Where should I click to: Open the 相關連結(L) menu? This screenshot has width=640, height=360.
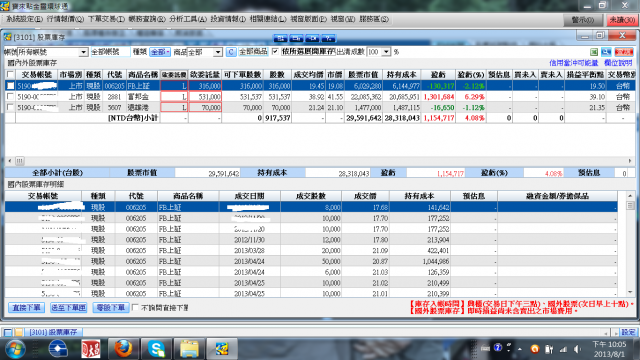click(x=267, y=19)
